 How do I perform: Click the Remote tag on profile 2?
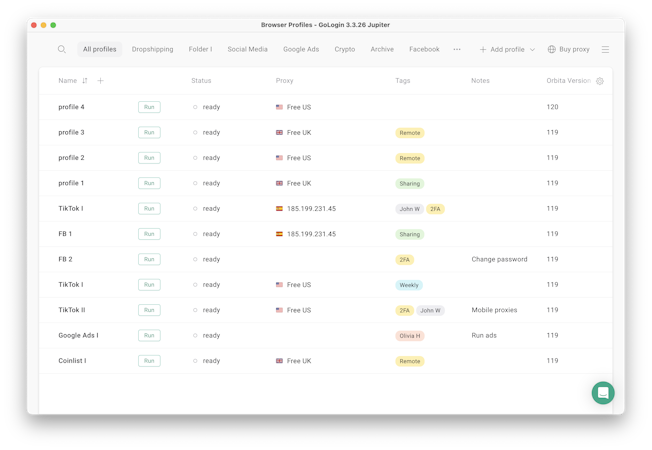point(410,158)
